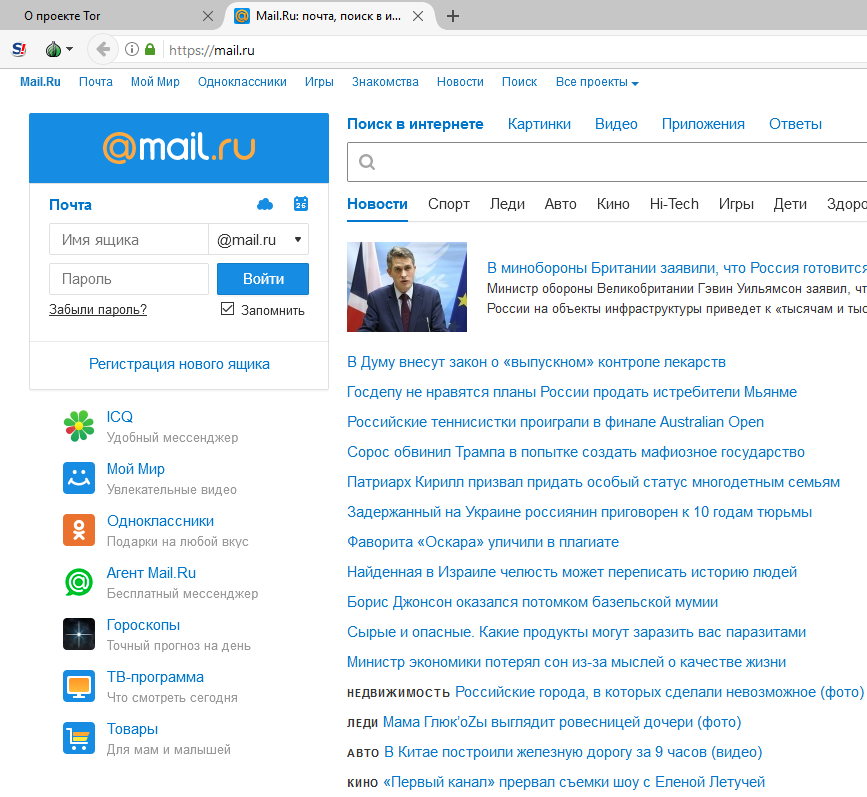
Task: Click the Mail.Ru top navigation link
Action: click(40, 82)
